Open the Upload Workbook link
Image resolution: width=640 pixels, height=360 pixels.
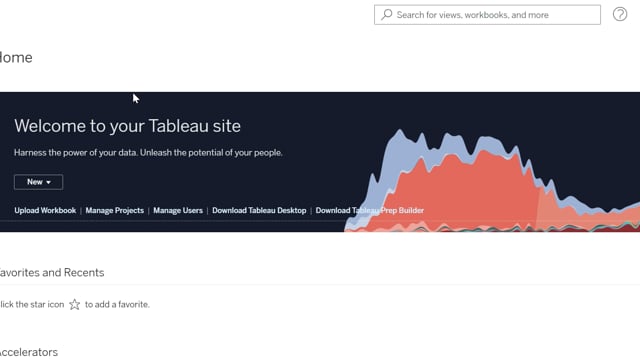[45, 211]
